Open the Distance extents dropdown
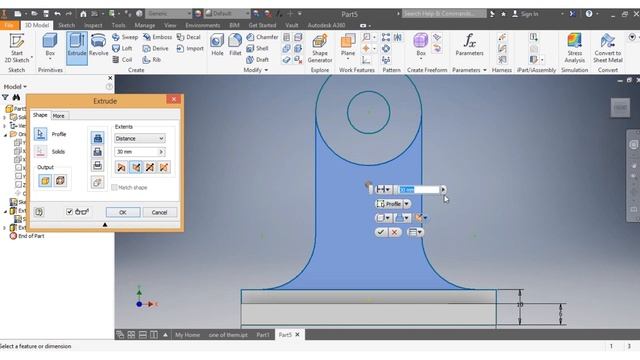 tap(139, 138)
